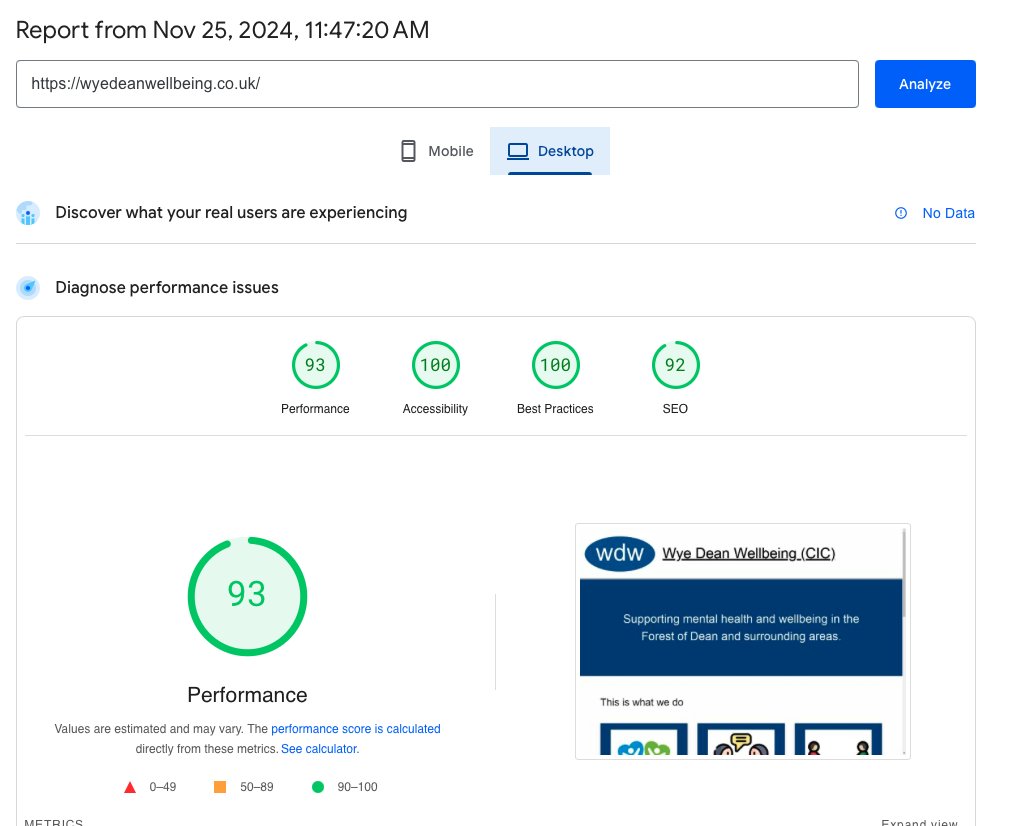Click the 50–89 legend text
This screenshot has height=826, width=1033.
coord(256,786)
